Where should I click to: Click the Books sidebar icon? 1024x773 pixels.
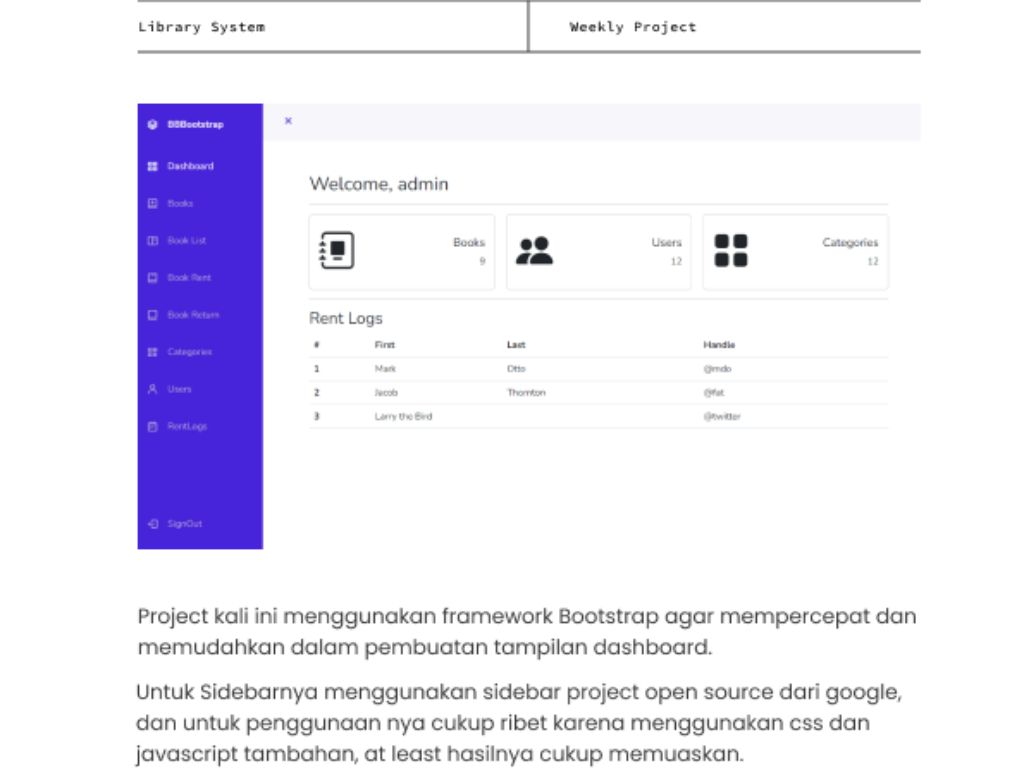[x=152, y=204]
